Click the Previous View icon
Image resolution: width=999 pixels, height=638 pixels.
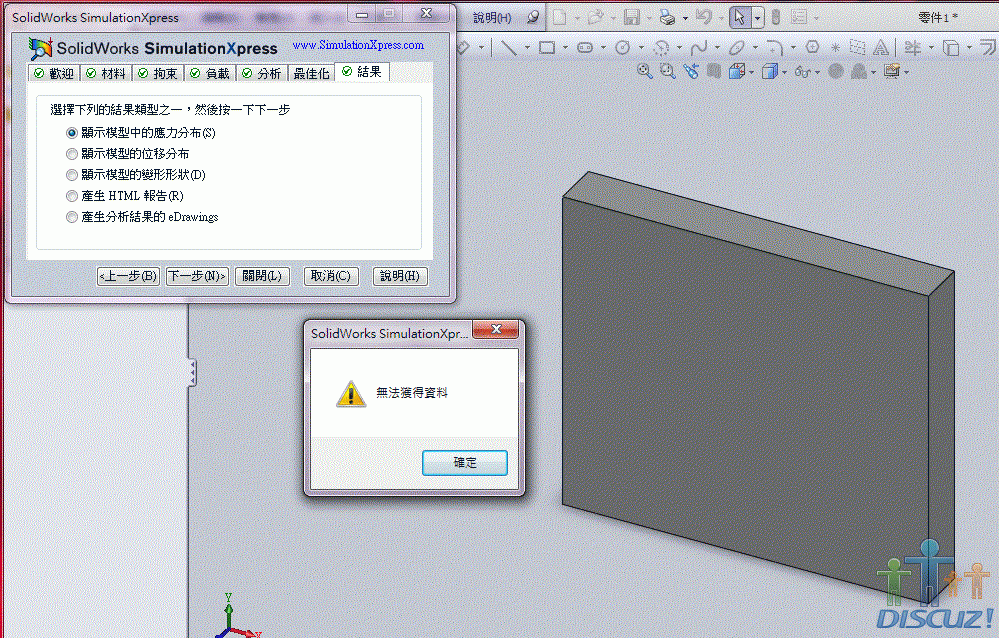(x=691, y=71)
